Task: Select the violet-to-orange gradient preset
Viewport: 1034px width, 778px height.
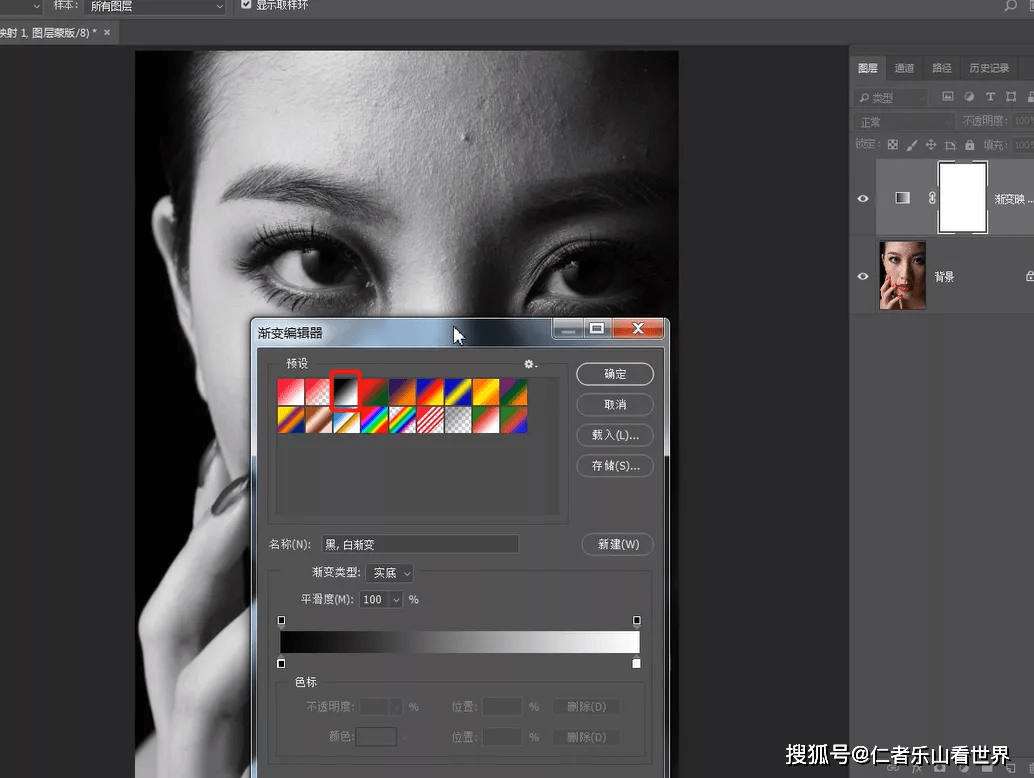Action: click(x=402, y=392)
